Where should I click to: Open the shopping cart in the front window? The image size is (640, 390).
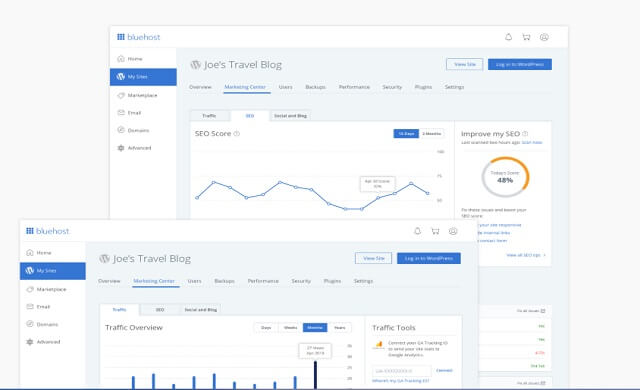click(435, 231)
